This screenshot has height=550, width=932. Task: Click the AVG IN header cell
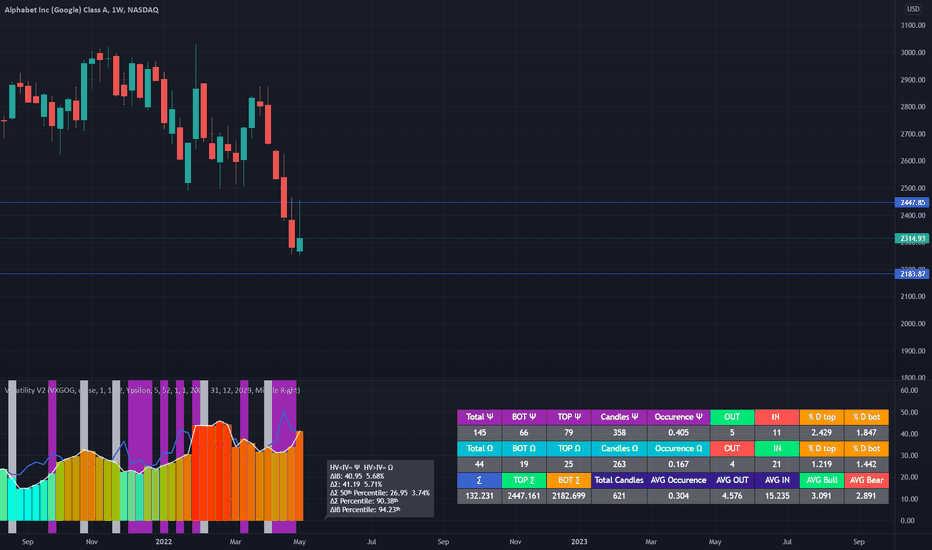[777, 480]
